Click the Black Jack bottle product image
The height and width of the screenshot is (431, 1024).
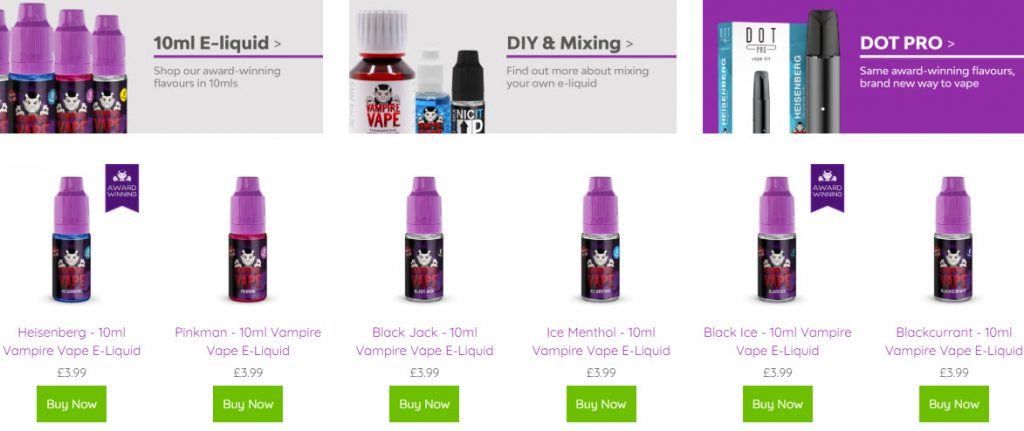pos(424,239)
